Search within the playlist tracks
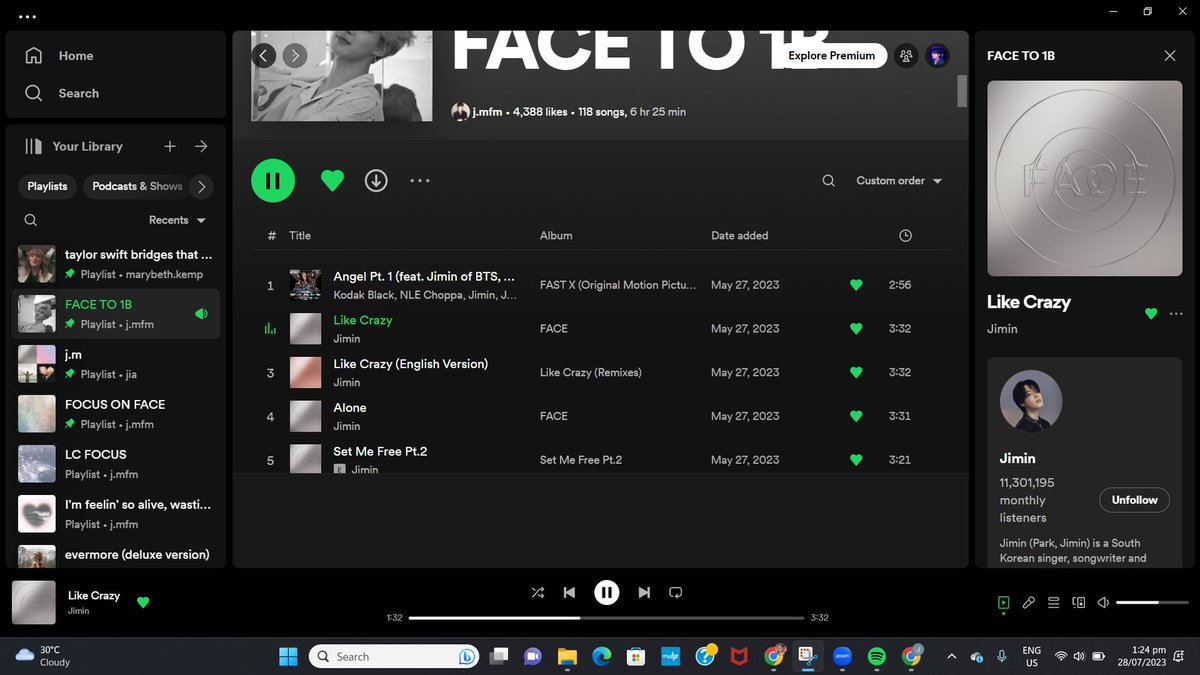This screenshot has height=675, width=1200. 828,181
